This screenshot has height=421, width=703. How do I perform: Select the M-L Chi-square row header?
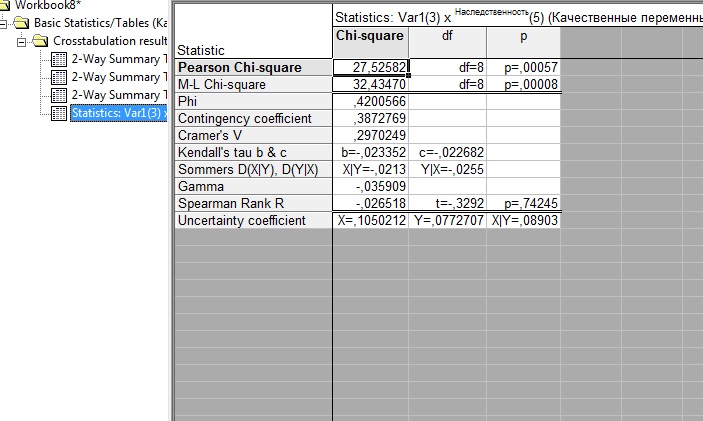point(254,84)
